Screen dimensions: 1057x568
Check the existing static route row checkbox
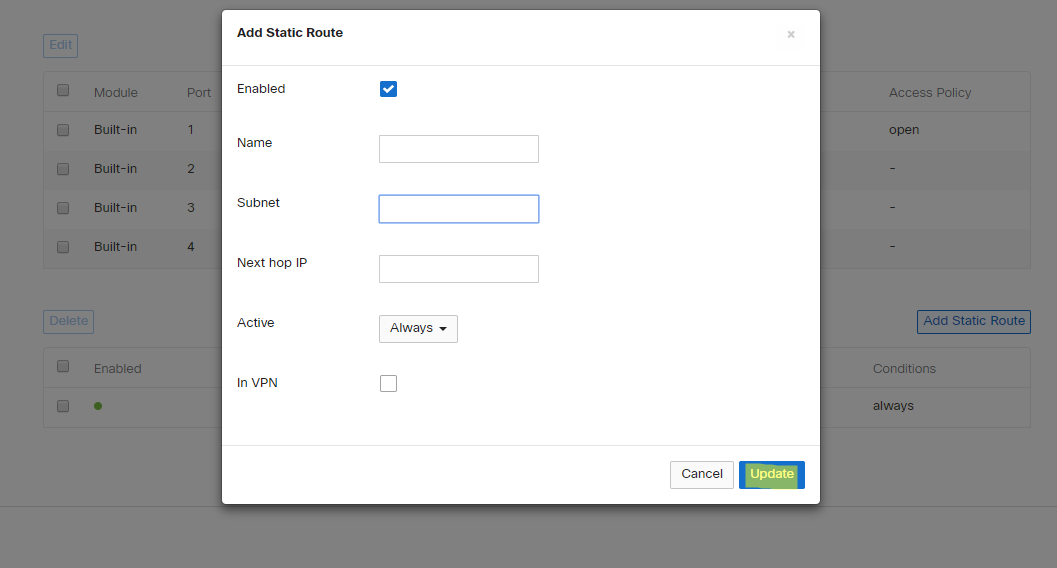[x=63, y=406]
